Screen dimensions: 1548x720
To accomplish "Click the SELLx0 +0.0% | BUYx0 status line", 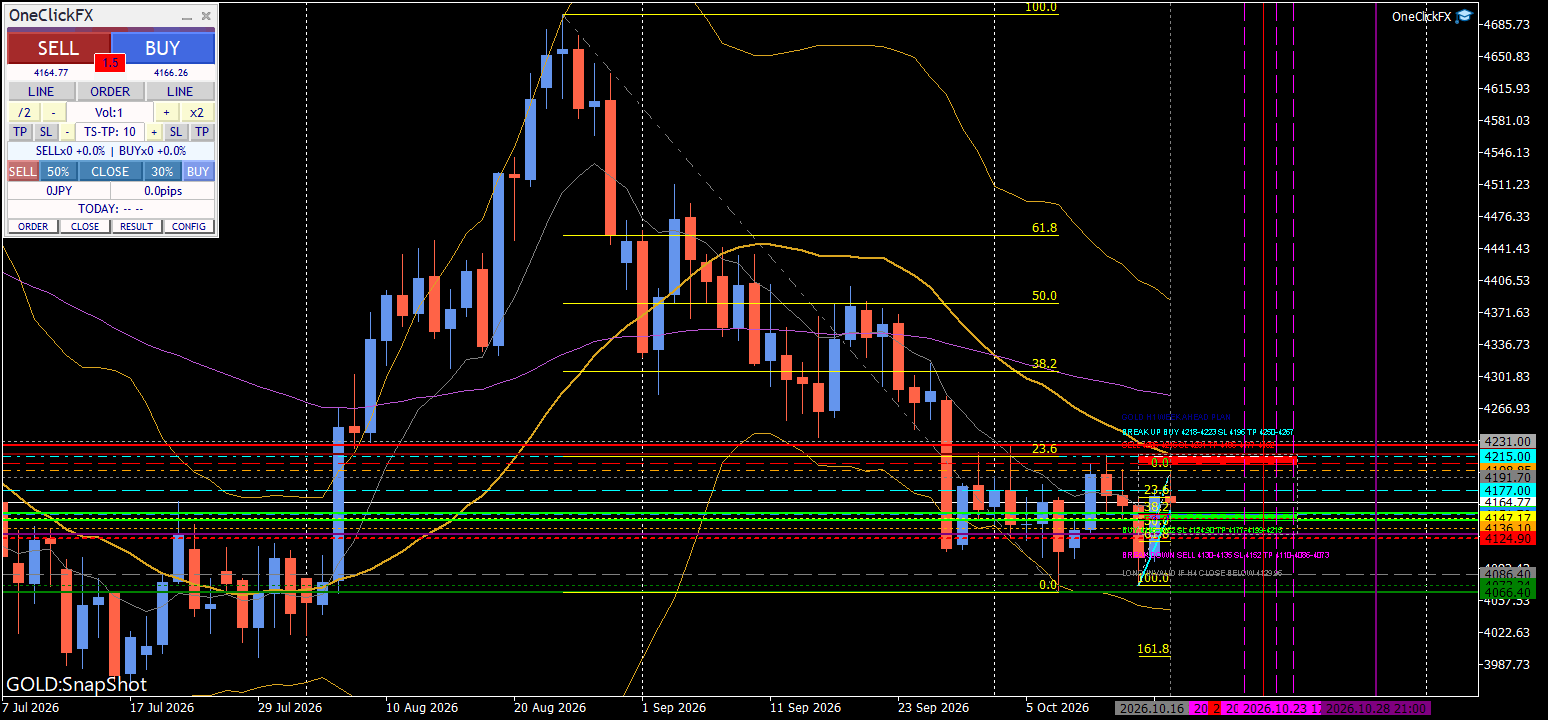I will 110,151.
